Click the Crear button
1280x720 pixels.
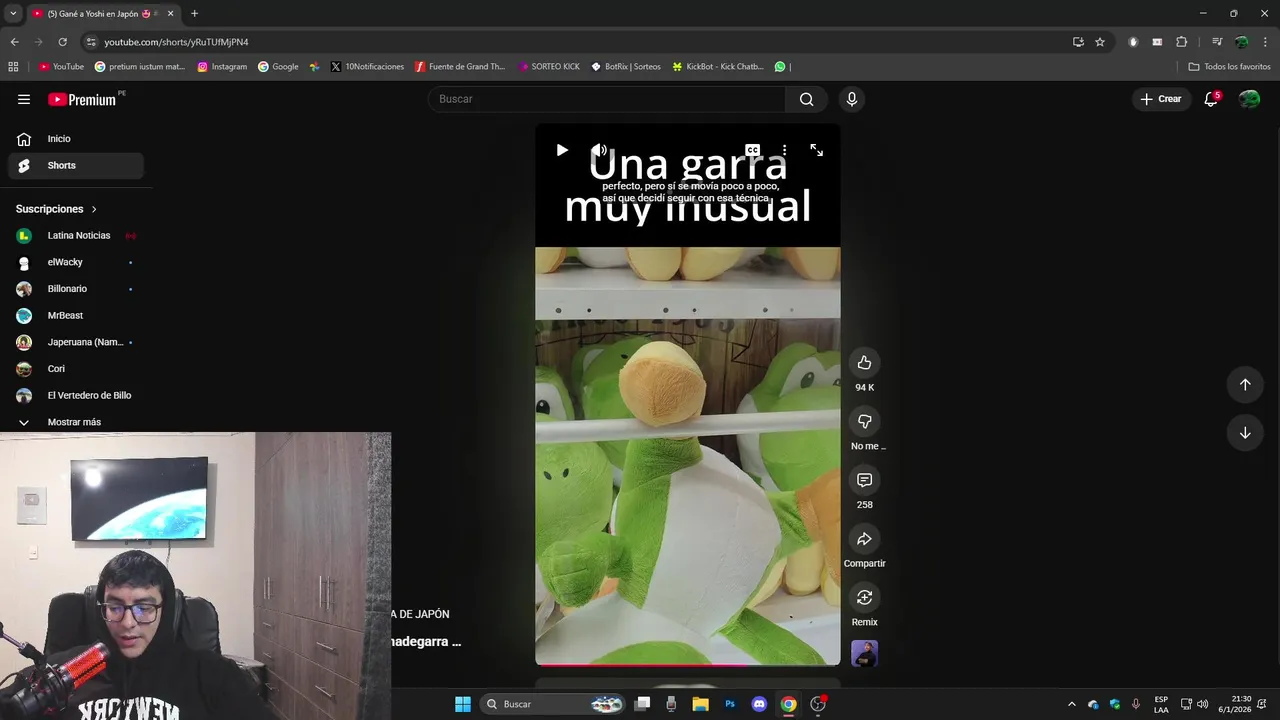[x=1161, y=99]
